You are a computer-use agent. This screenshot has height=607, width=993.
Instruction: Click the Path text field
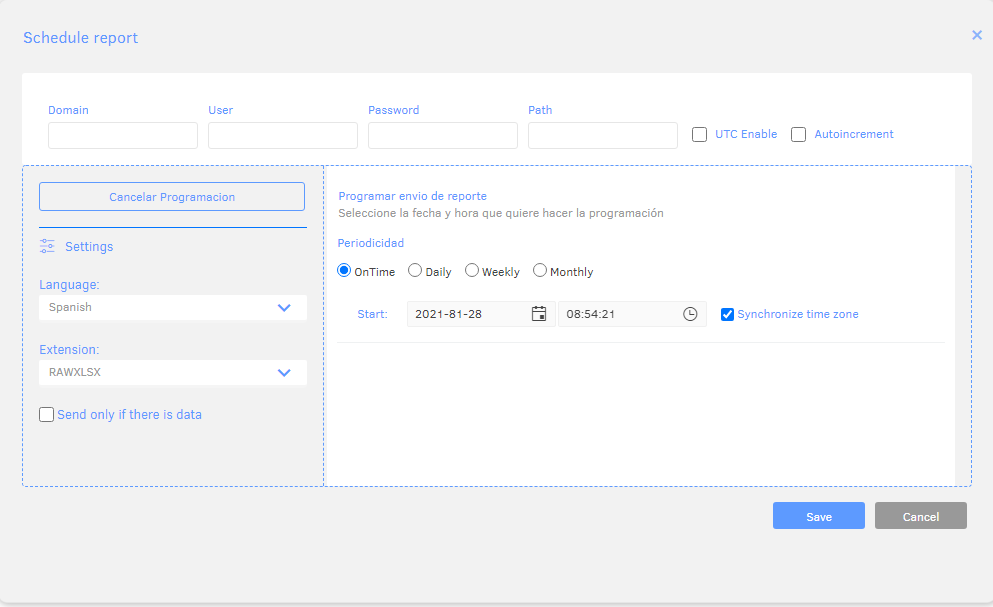(x=603, y=136)
